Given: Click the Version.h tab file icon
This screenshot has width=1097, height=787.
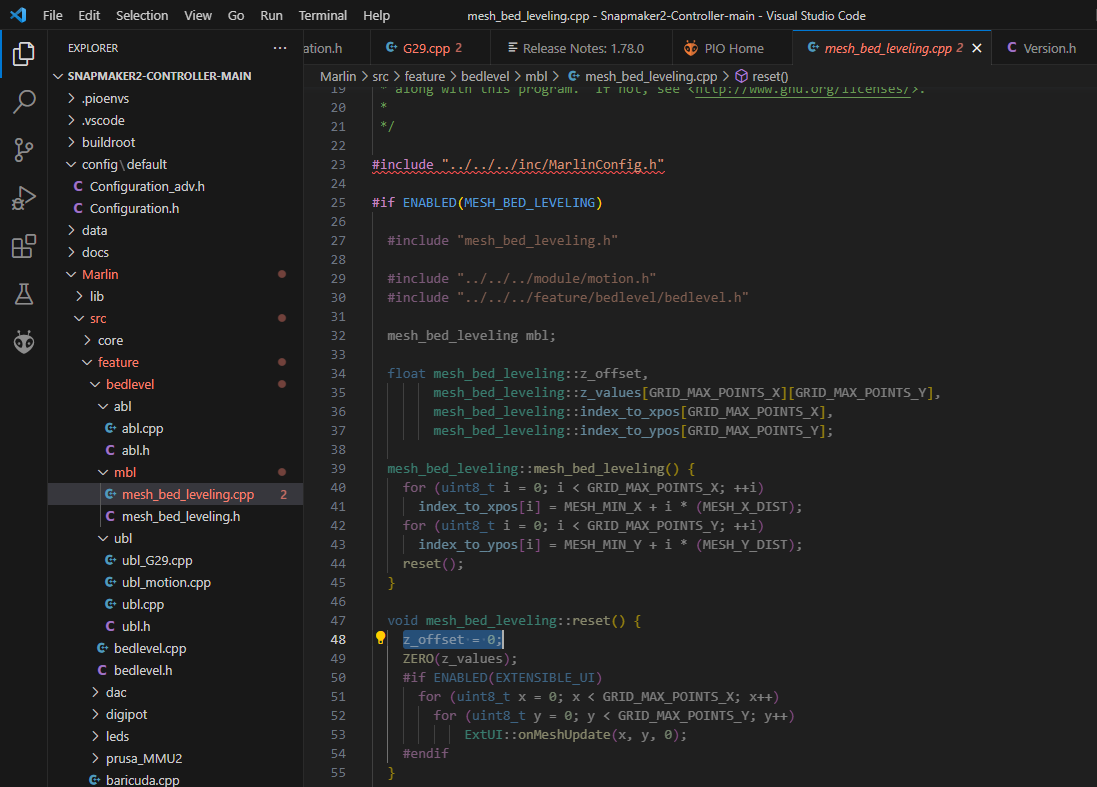Looking at the screenshot, I should [1012, 48].
